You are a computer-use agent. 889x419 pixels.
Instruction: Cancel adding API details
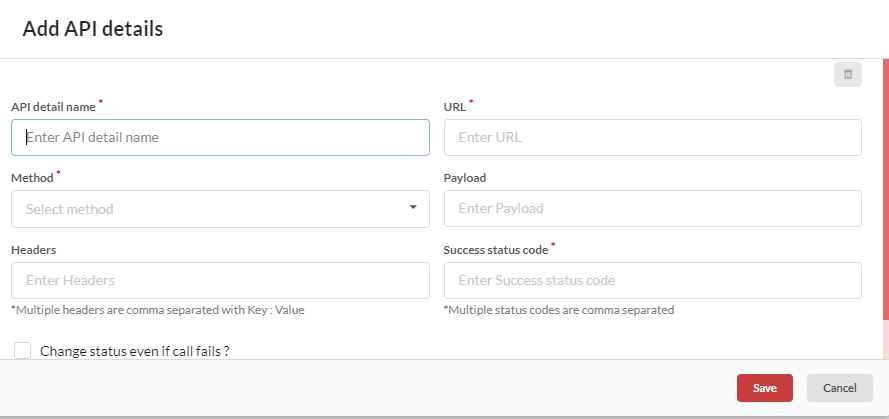coord(840,388)
